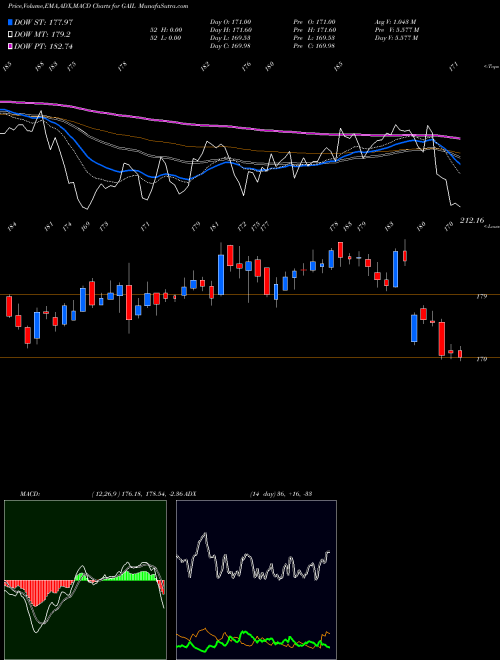Select the 'DOW MT: 179.2' legend text
The height and width of the screenshot is (660, 500).
click(42, 34)
